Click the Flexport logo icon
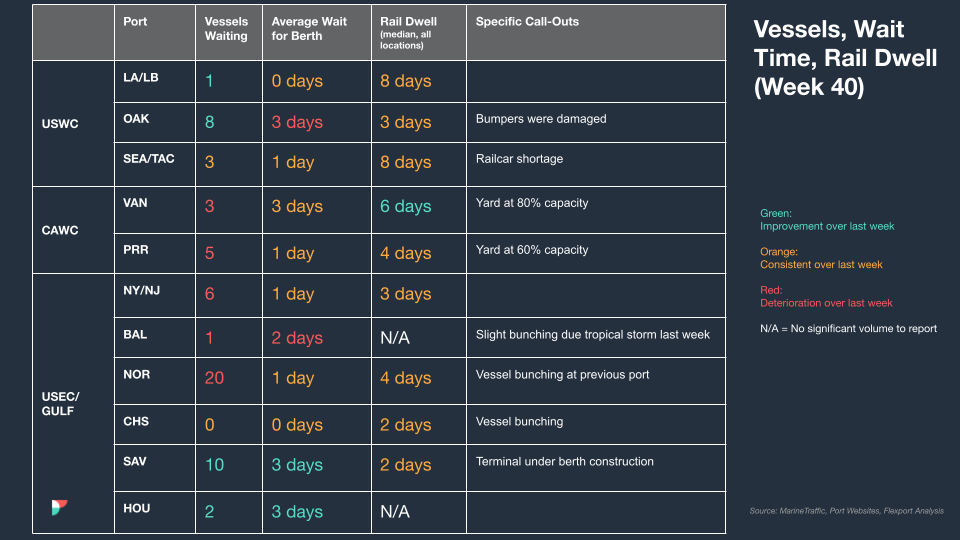The image size is (960, 540). pos(59,507)
